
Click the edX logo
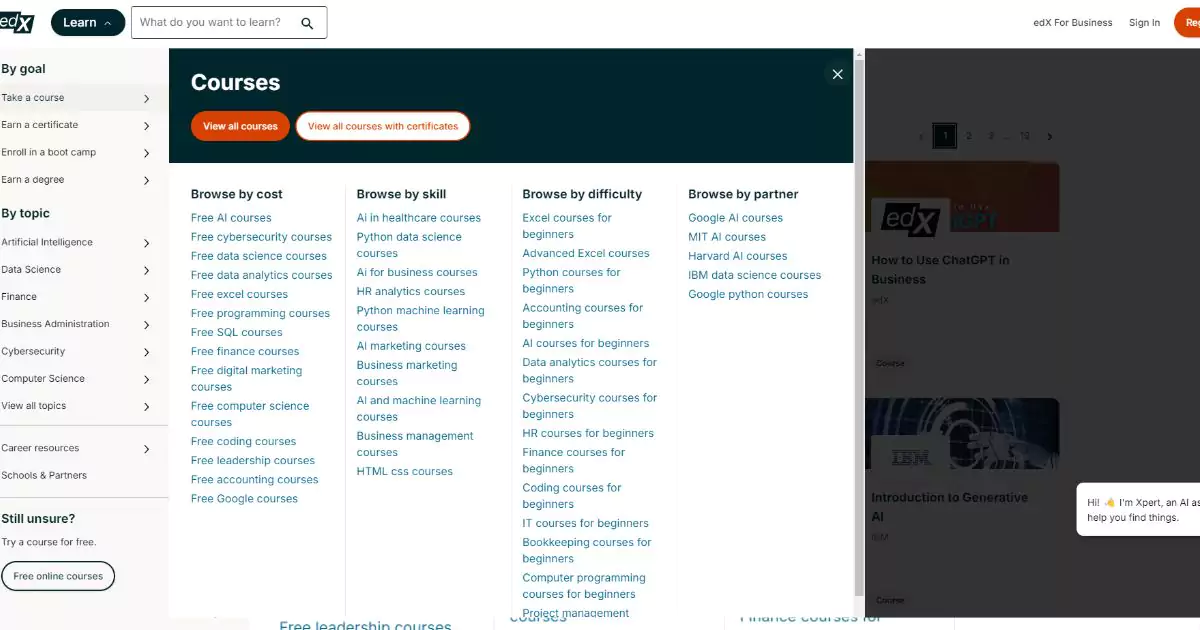pyautogui.click(x=17, y=22)
